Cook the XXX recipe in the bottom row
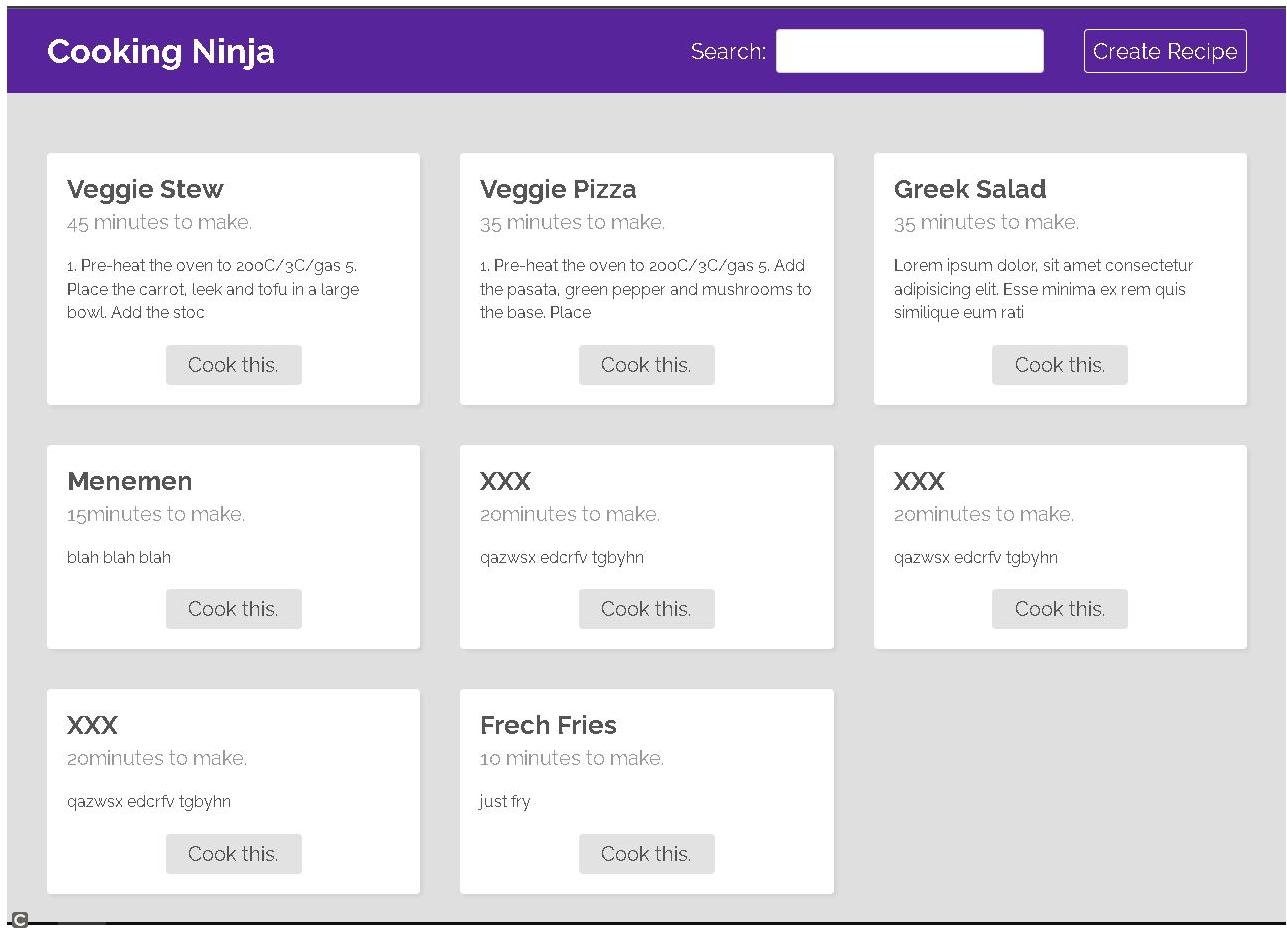The image size is (1287, 931). click(233, 853)
